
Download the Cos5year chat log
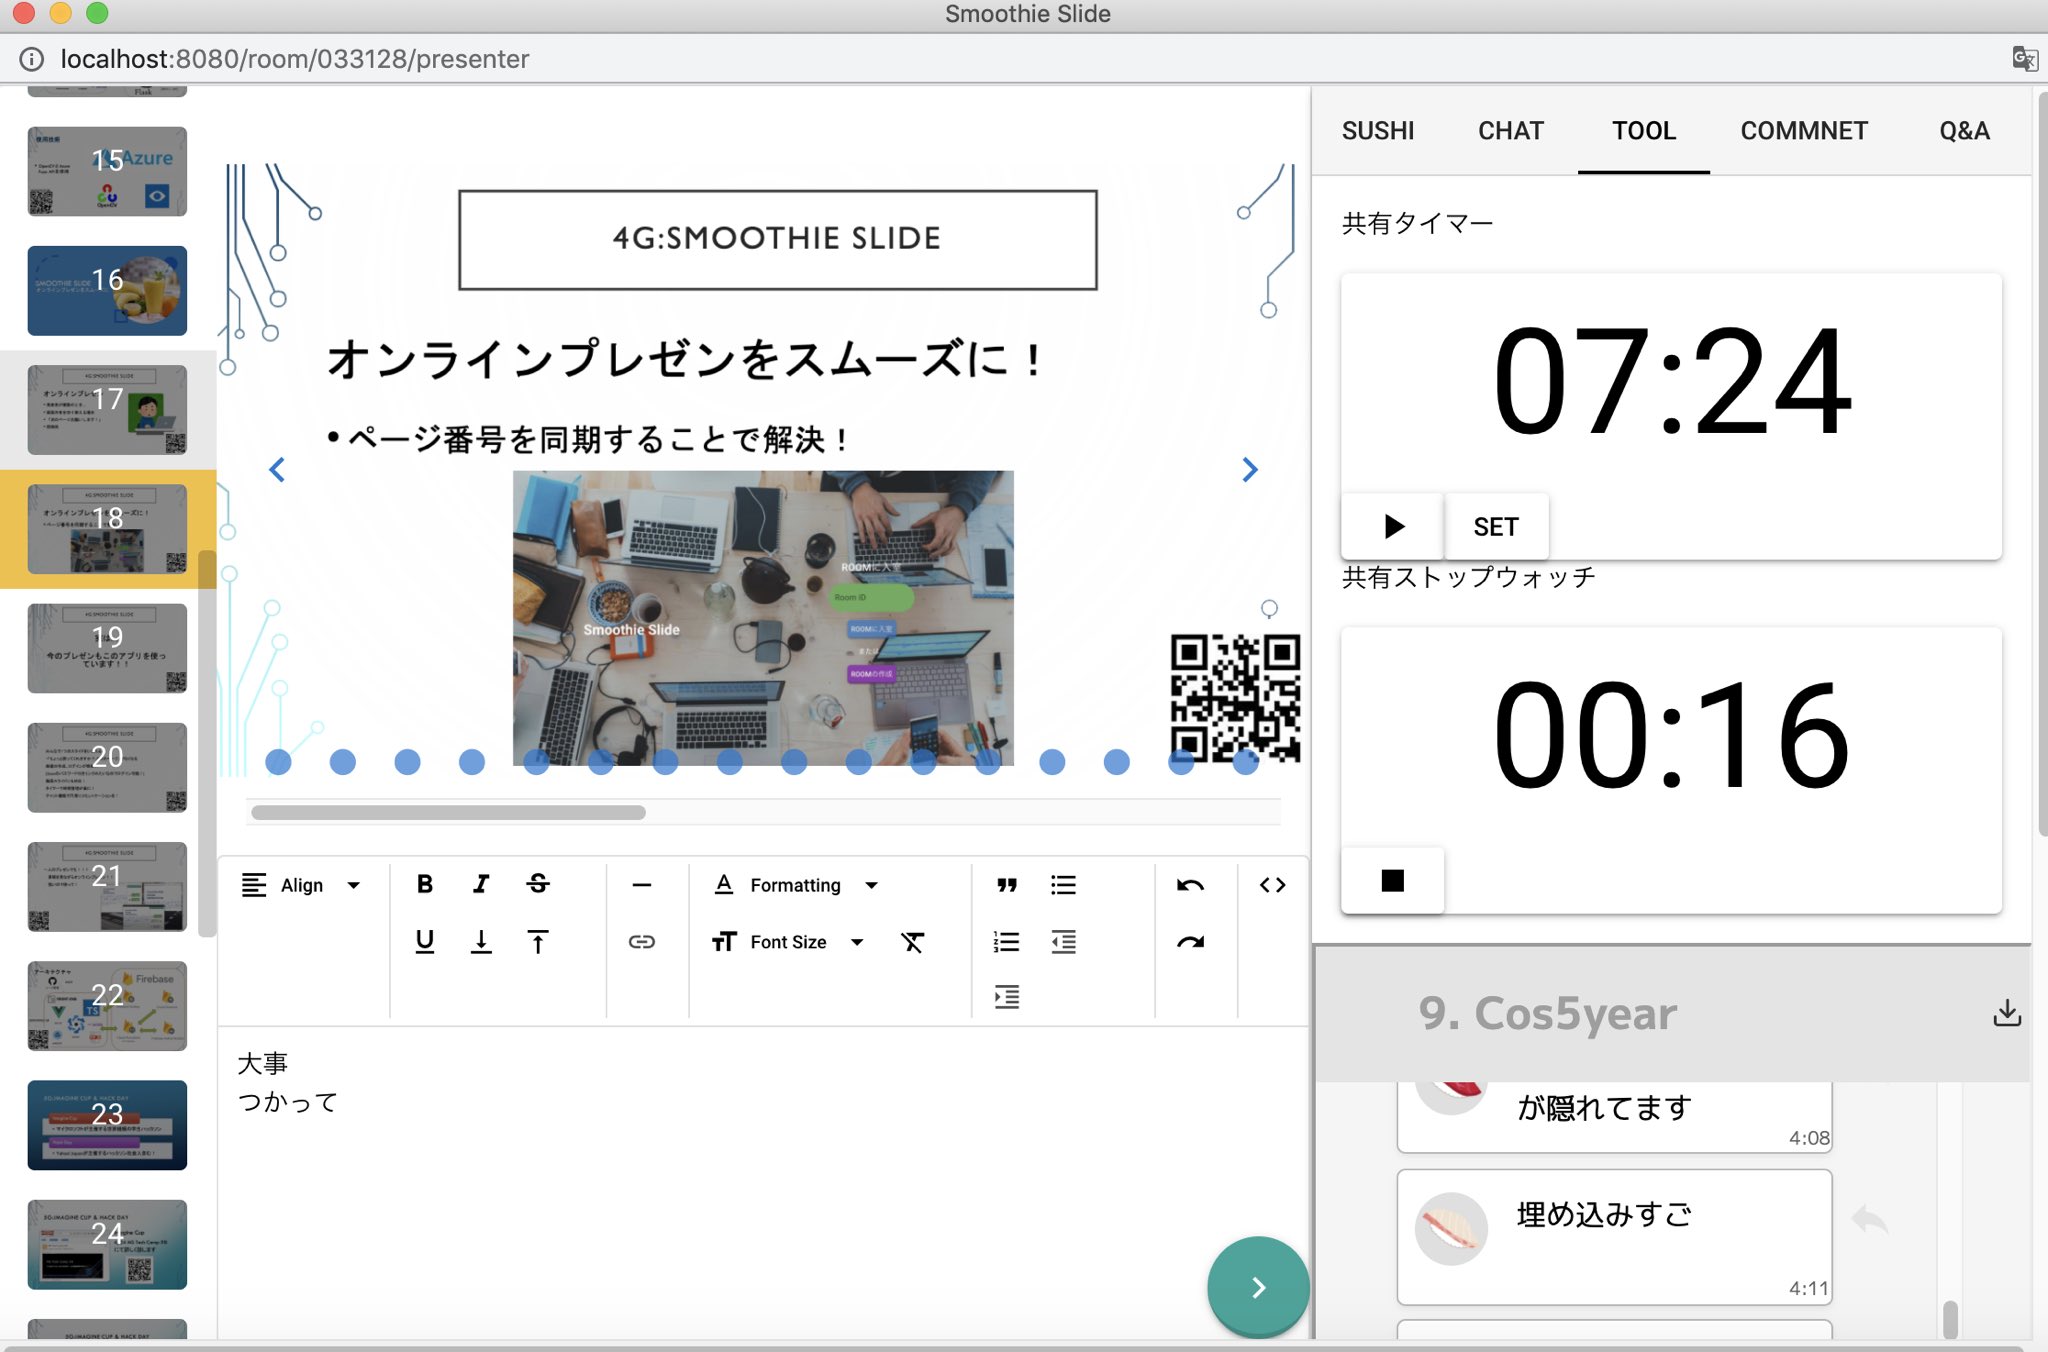click(2007, 1012)
